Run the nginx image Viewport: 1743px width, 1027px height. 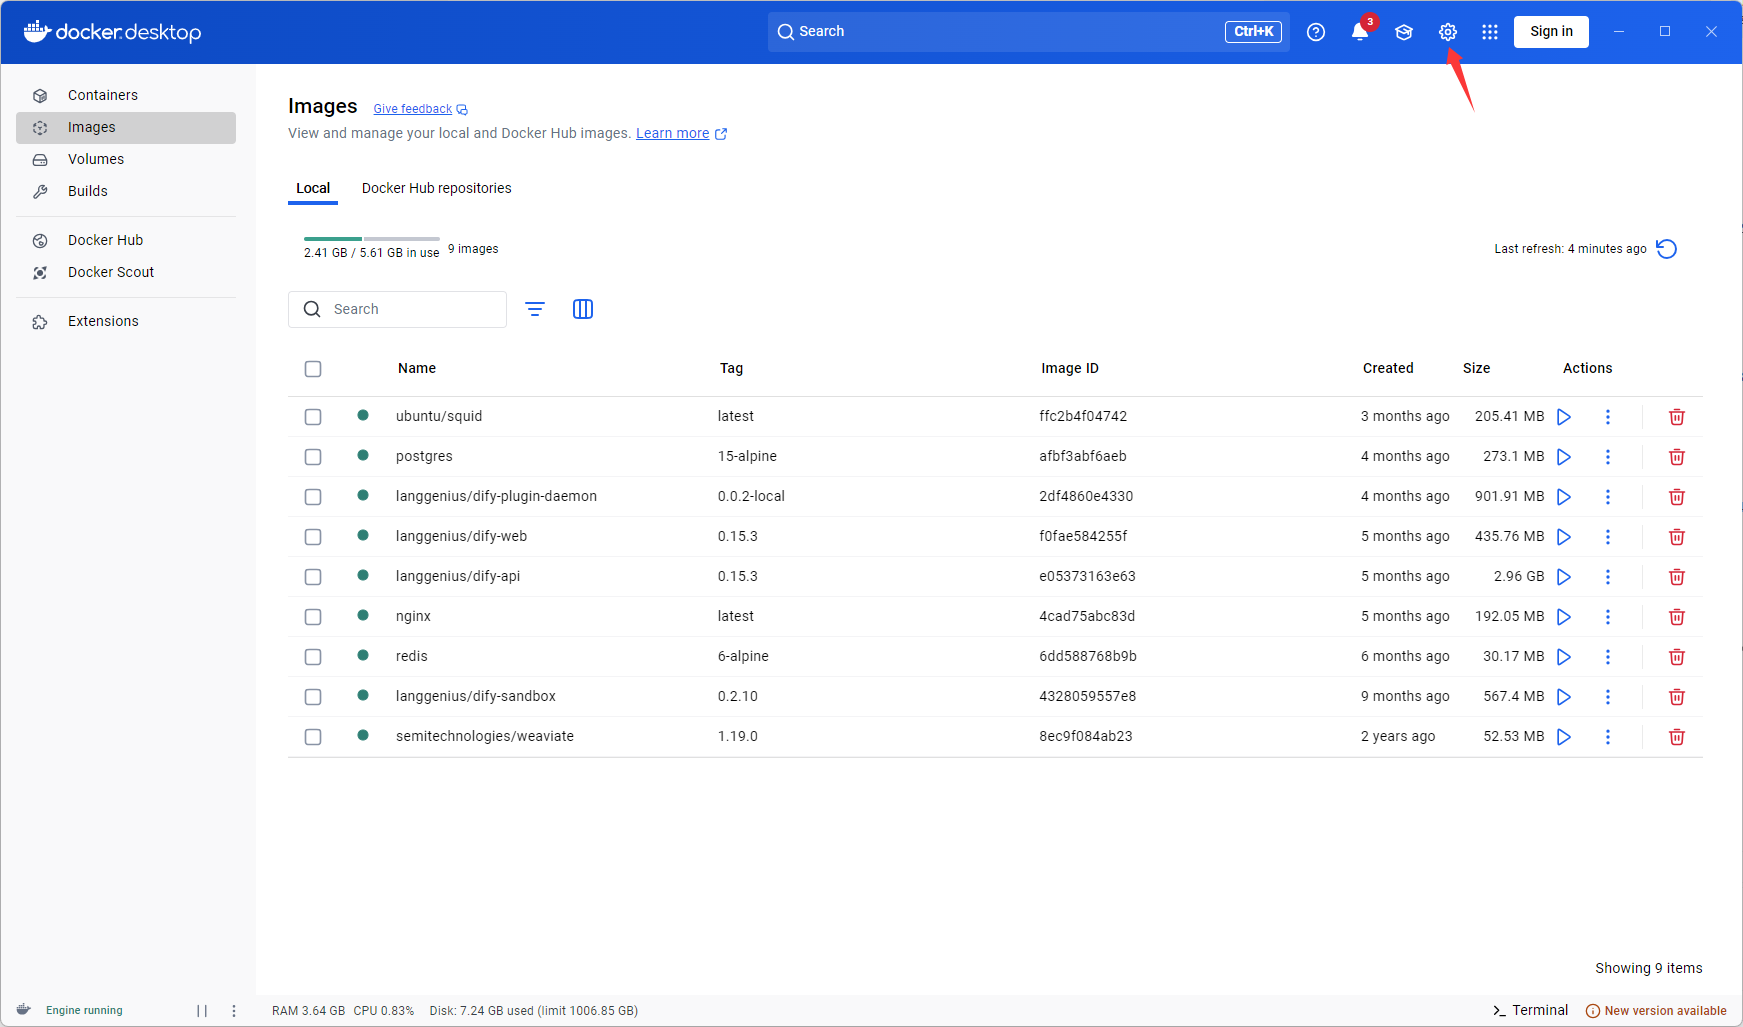click(1565, 617)
